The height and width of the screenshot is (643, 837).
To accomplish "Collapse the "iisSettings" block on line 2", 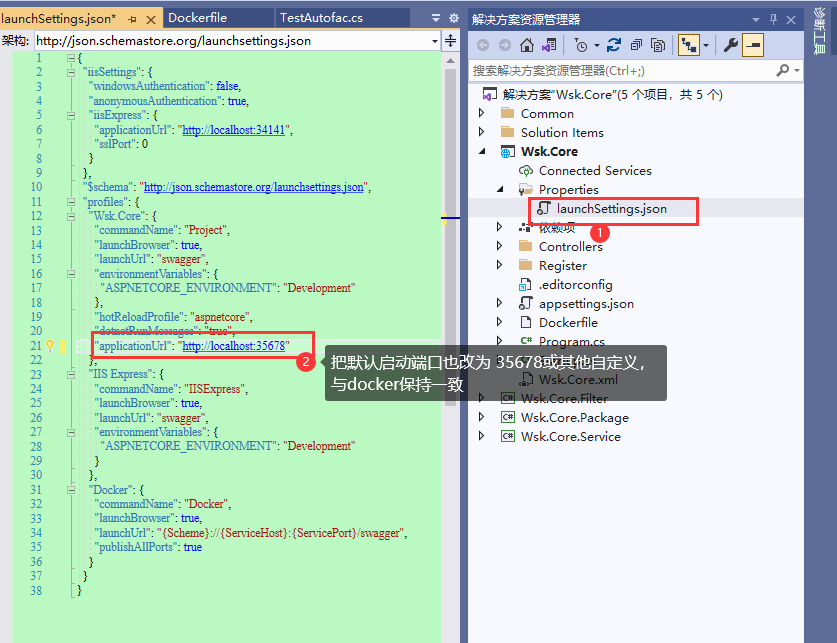I will pos(71,73).
